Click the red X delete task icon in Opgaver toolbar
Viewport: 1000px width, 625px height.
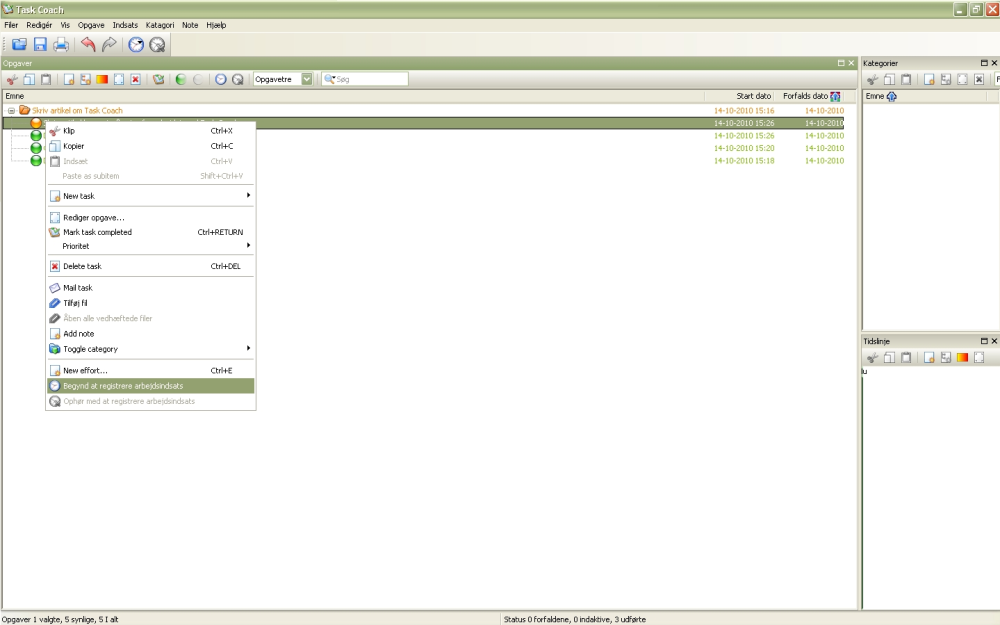pyautogui.click(x=135, y=79)
